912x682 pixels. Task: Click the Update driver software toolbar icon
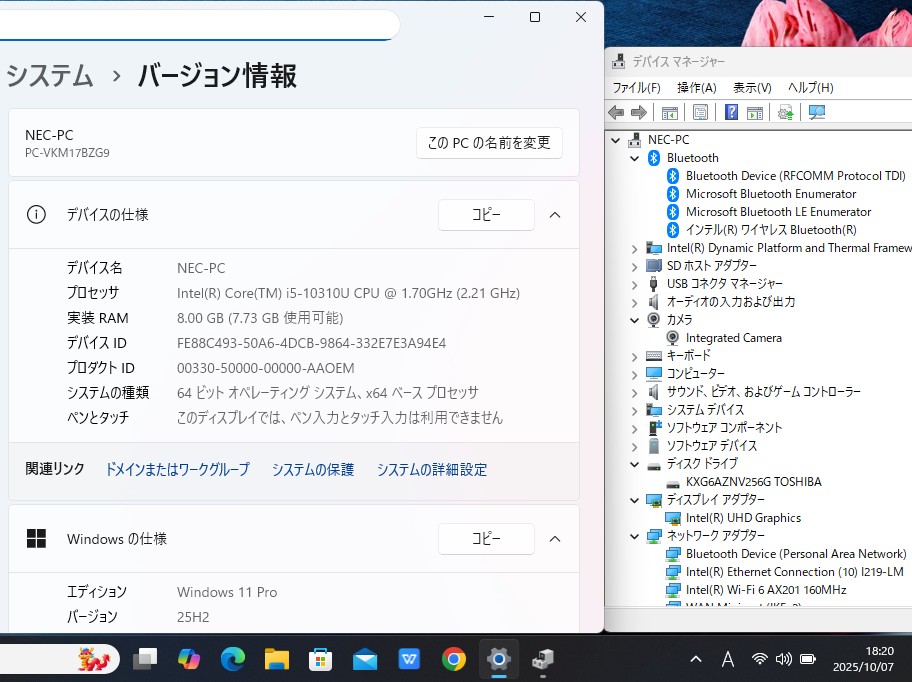click(x=786, y=113)
